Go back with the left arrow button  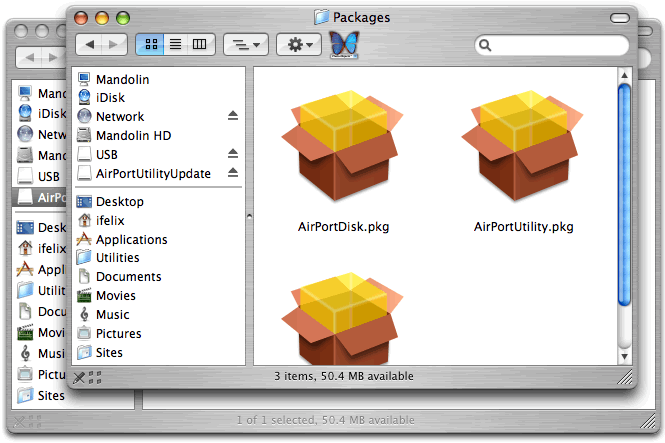pos(89,45)
